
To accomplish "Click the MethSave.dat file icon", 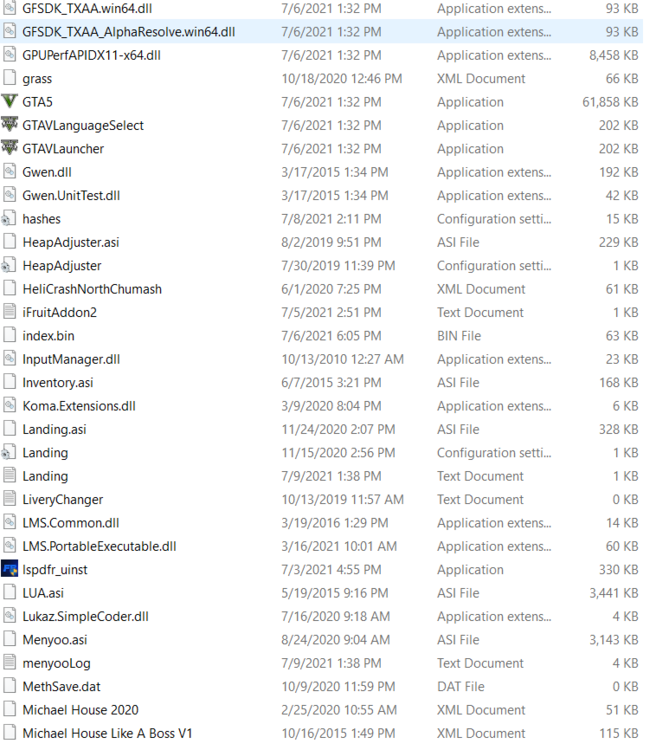I will [10, 686].
